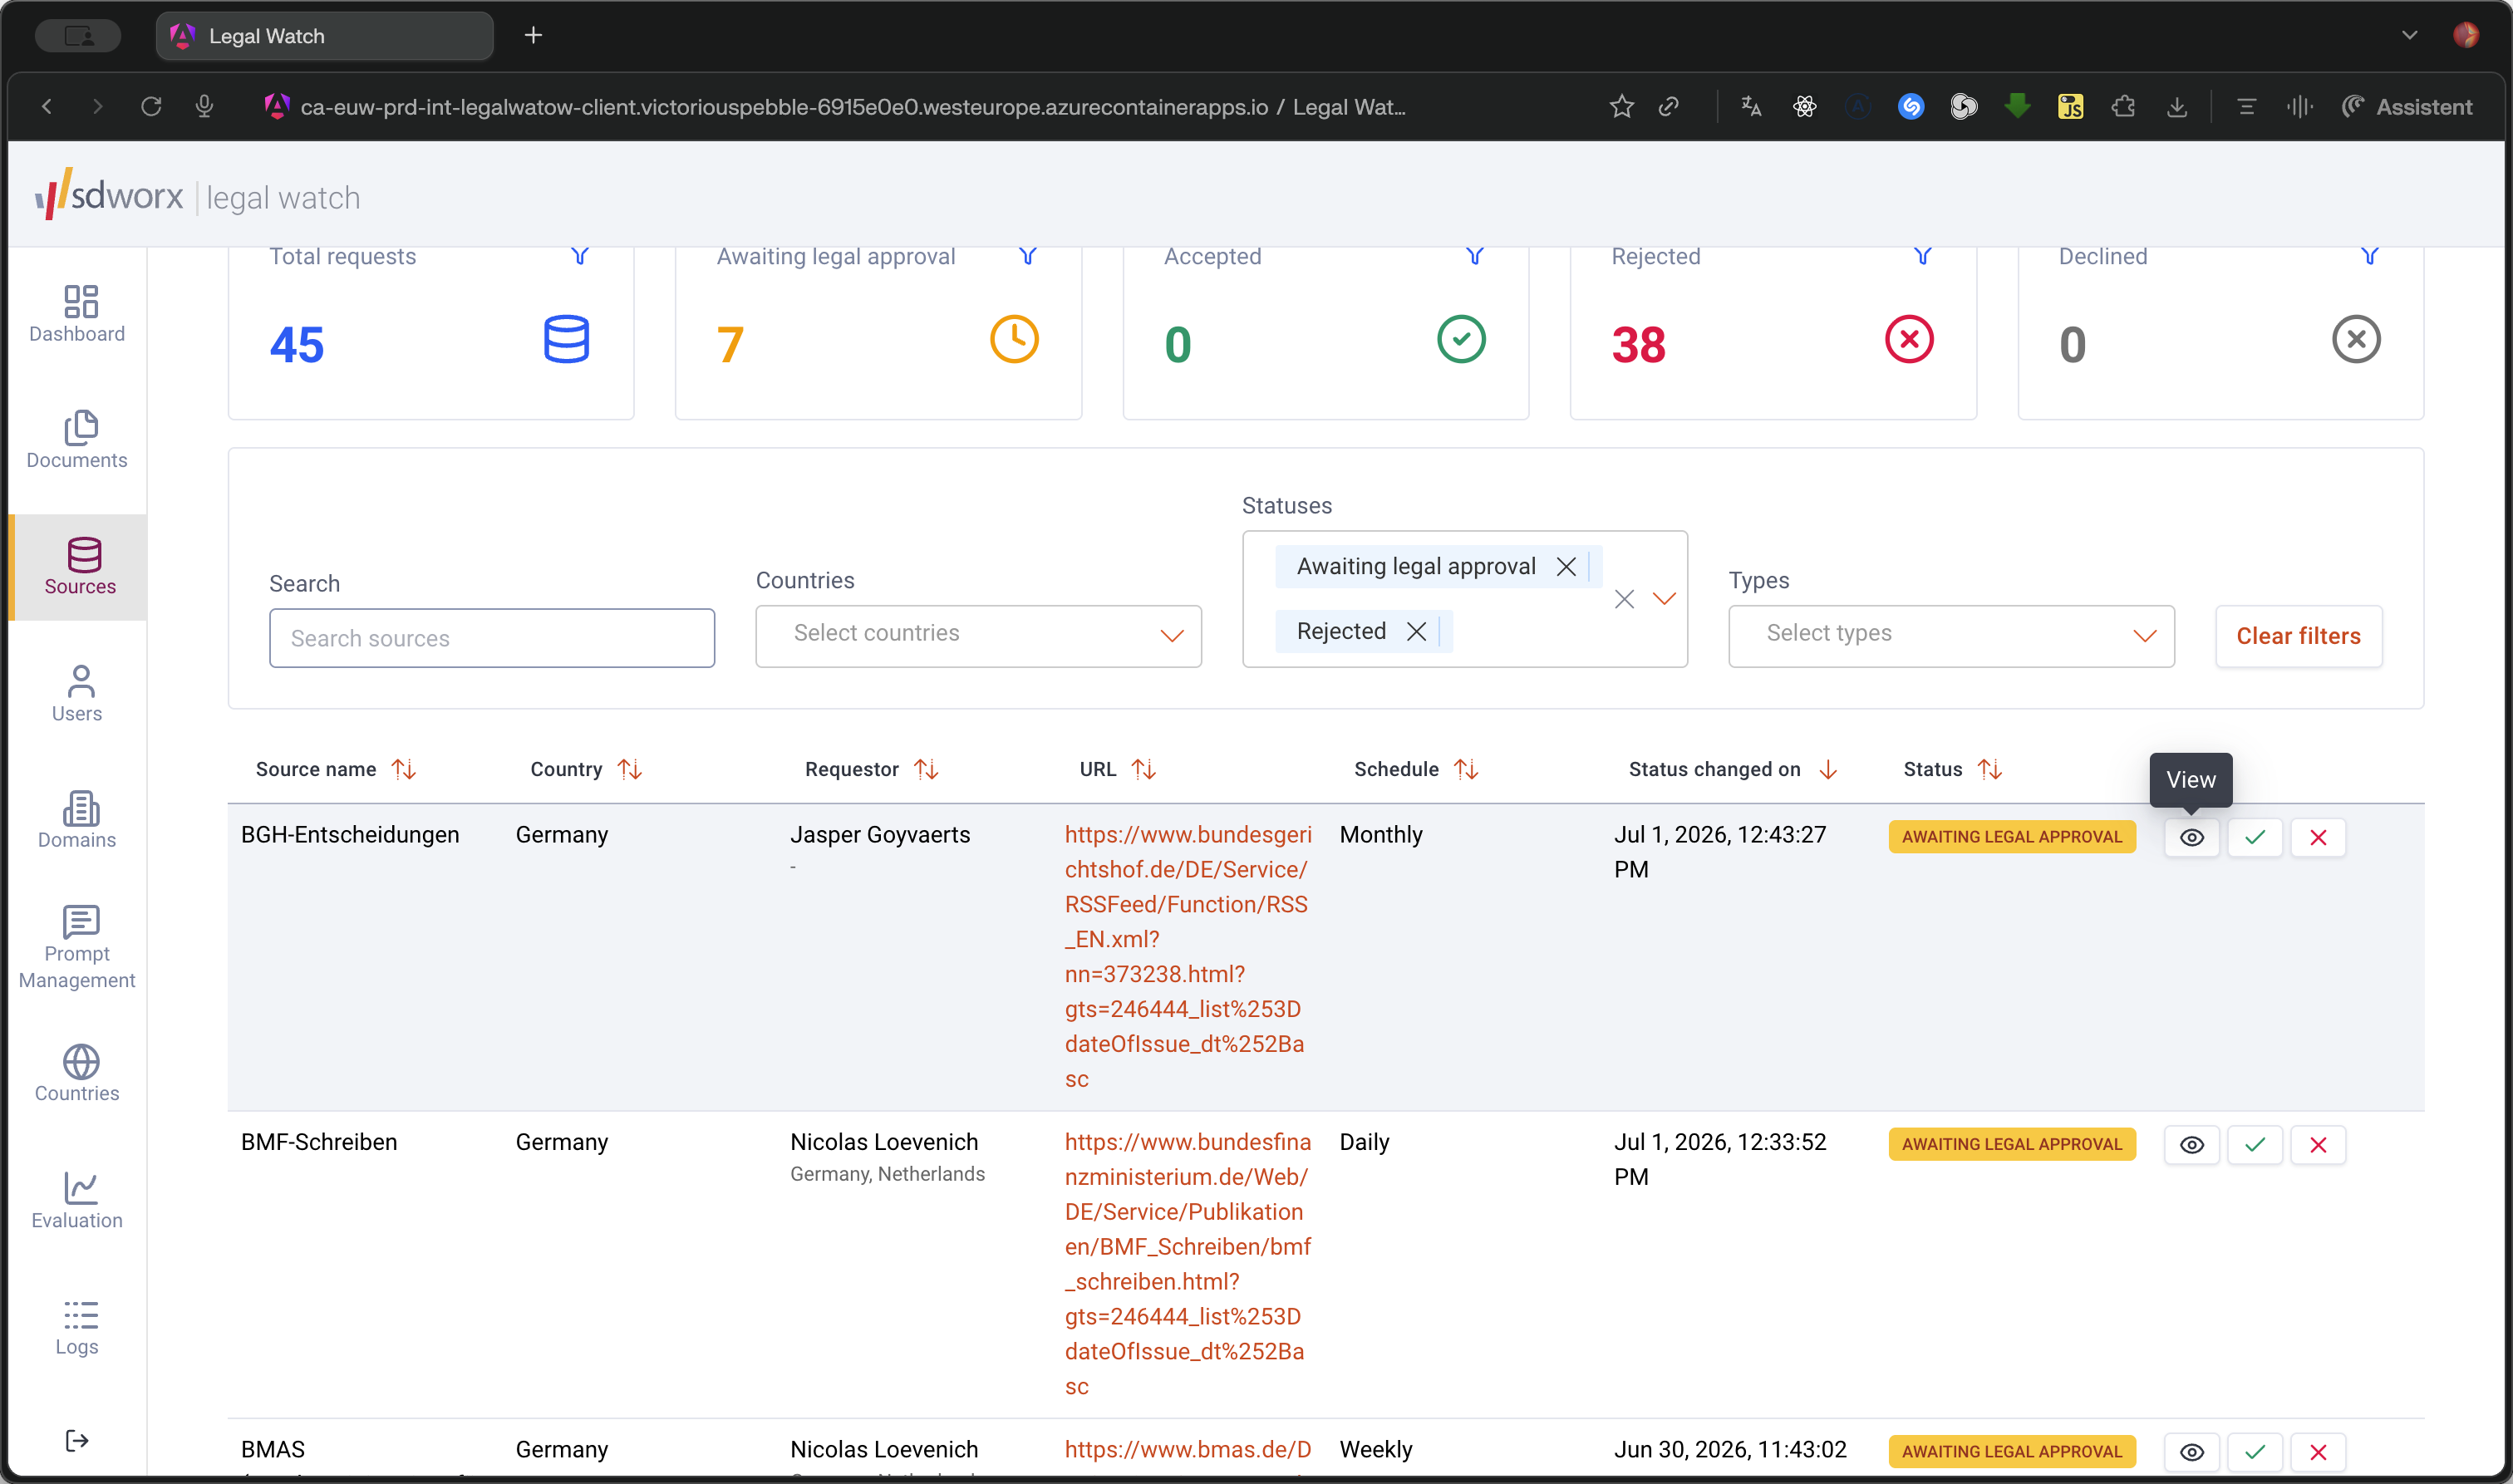Expand the Statuses dropdown
Image resolution: width=2513 pixels, height=1484 pixels.
click(1664, 599)
